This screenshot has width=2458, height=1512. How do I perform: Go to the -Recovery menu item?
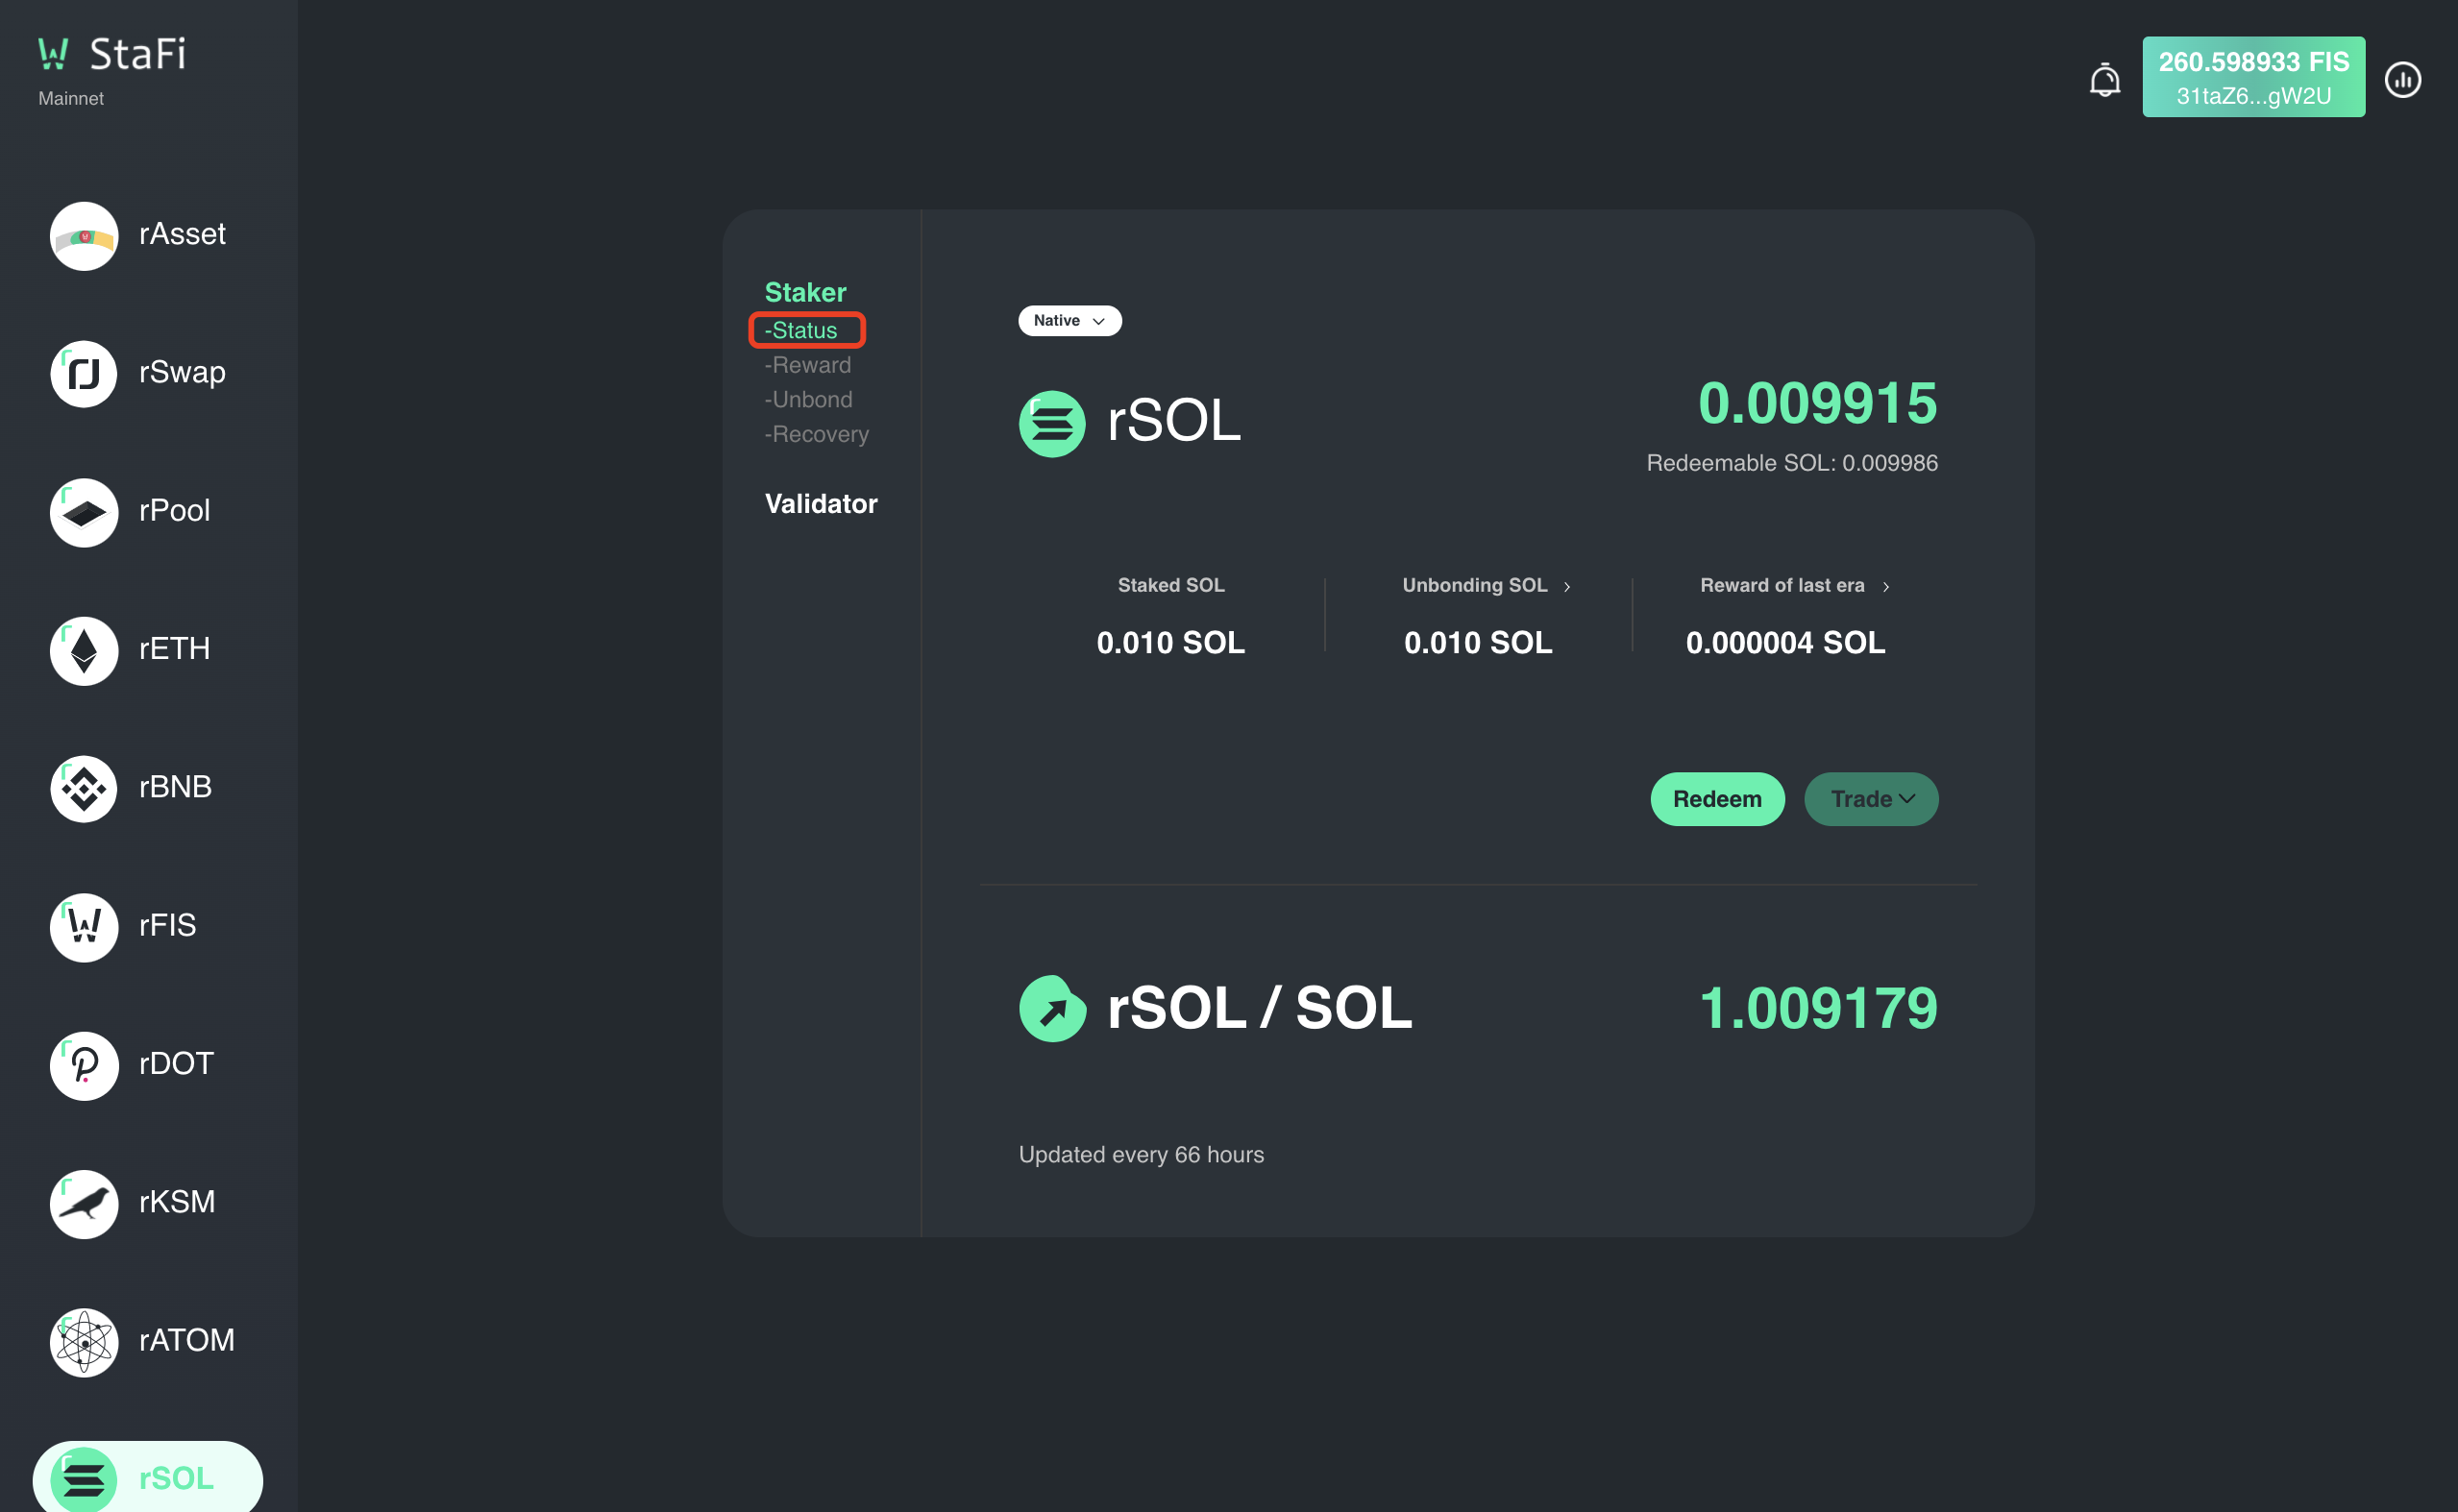tap(816, 434)
